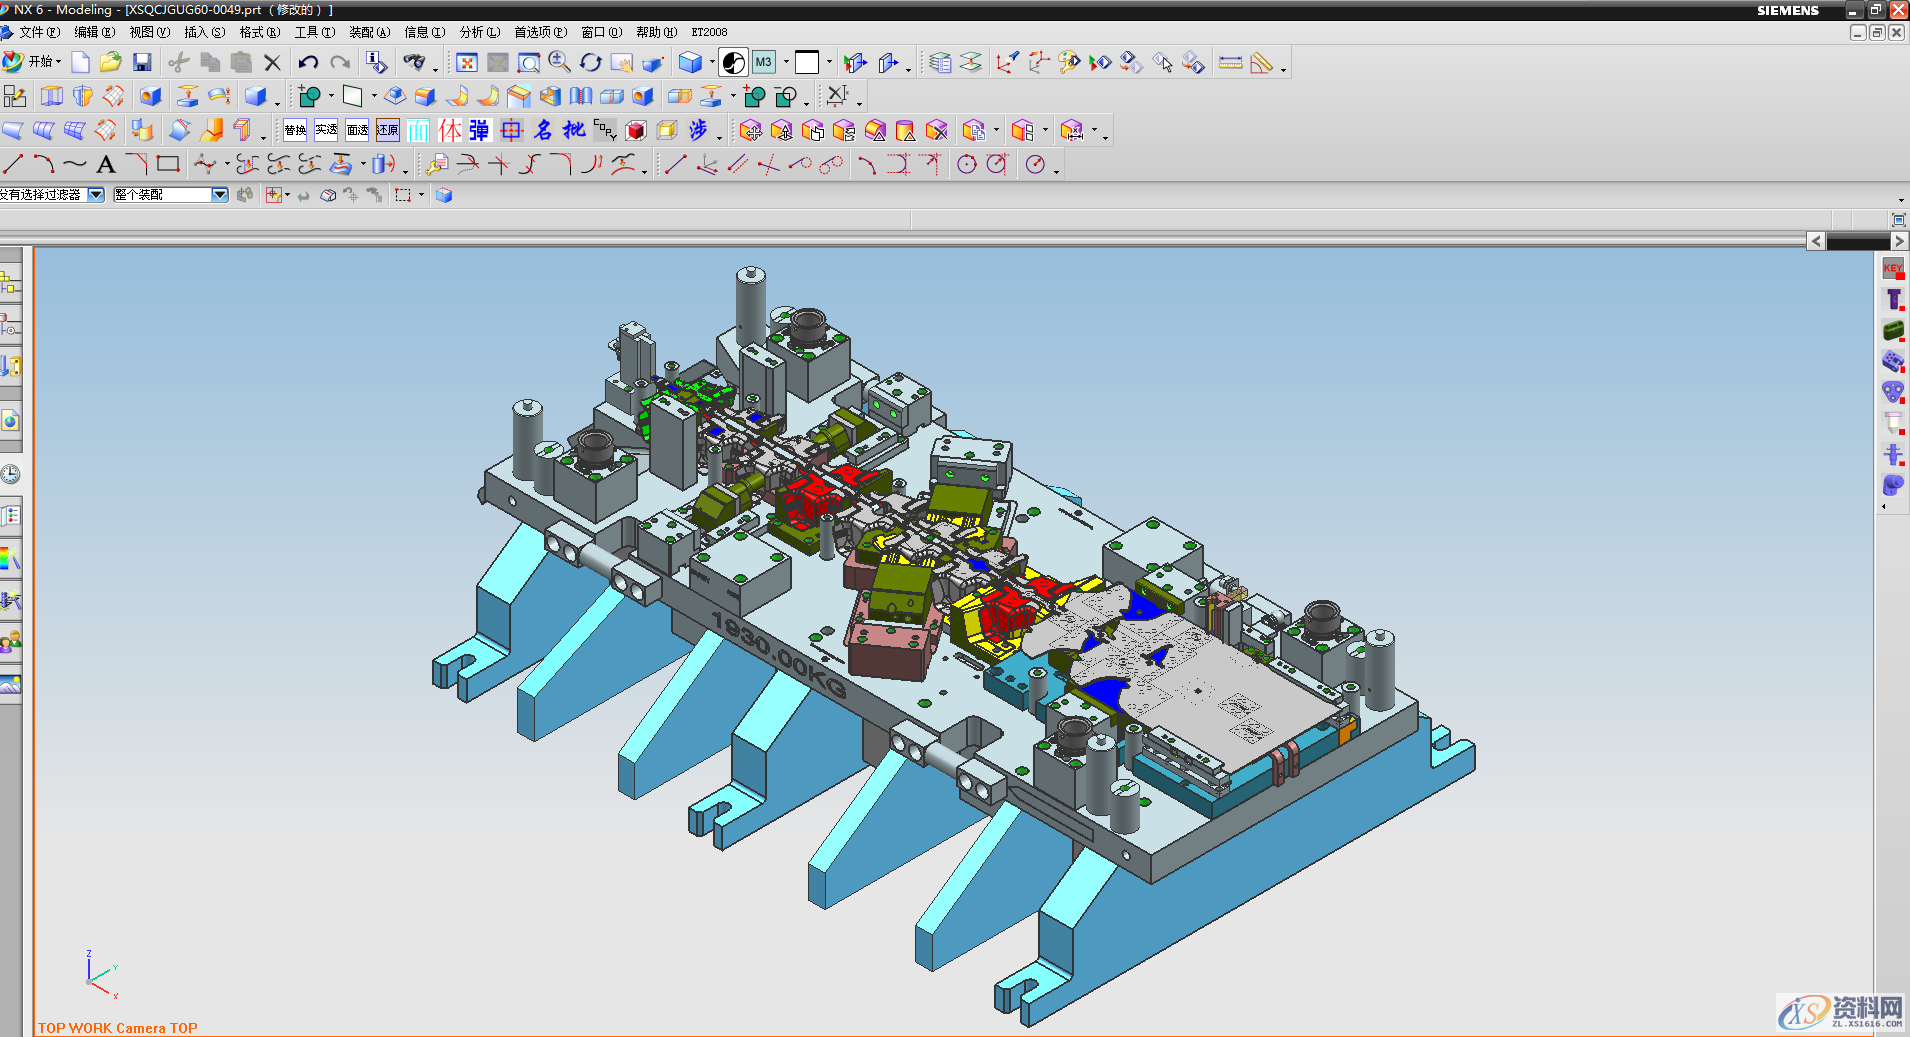Open the 装配(A) menu
Screen dimensions: 1910x1037
pyautogui.click(x=369, y=32)
